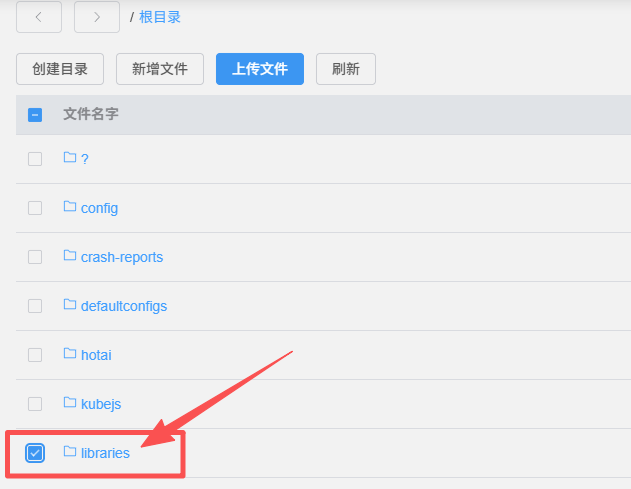
Task: Toggle the select-all checkbox in header
Action: 35,115
